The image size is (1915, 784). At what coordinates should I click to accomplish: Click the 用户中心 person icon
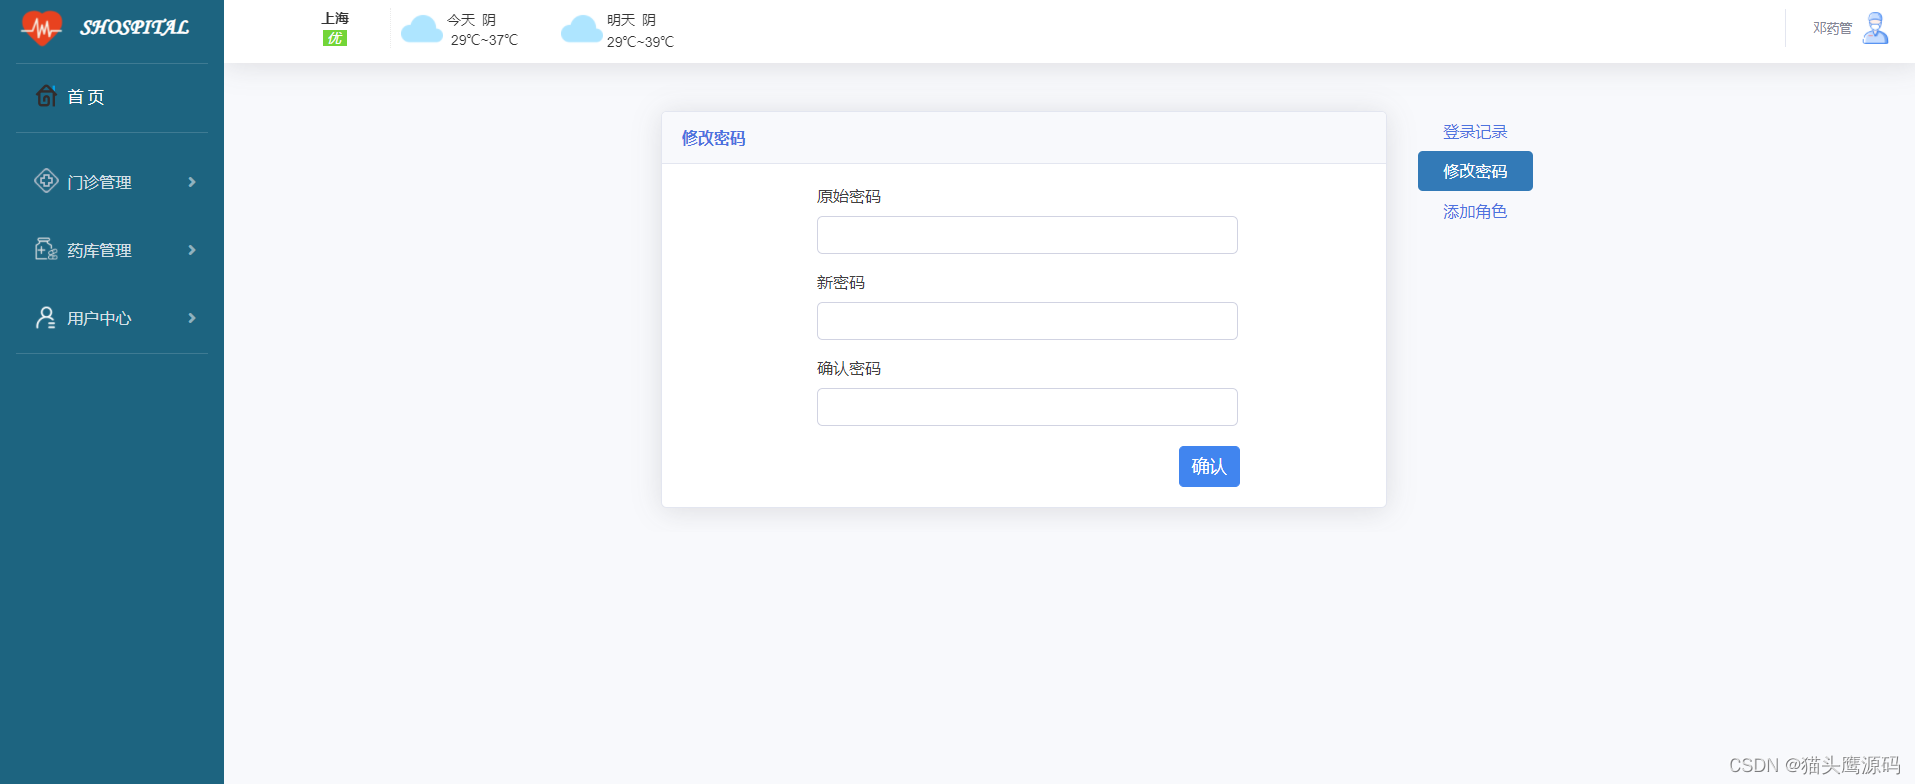tap(46, 317)
